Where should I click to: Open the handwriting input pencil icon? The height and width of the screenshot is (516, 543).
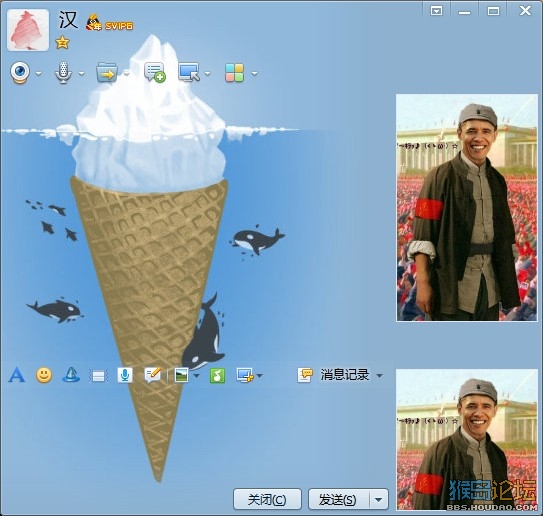pos(153,375)
